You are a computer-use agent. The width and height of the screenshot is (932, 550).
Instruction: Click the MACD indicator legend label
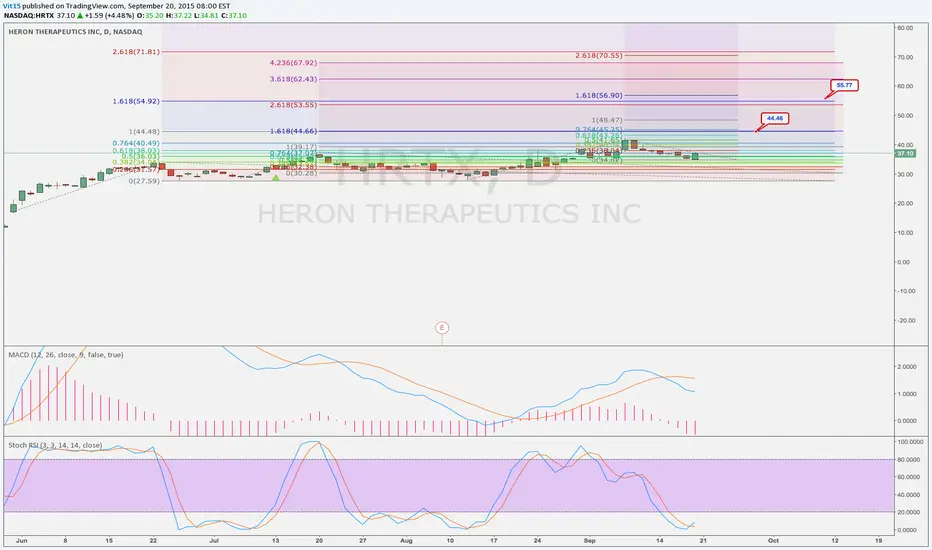(x=65, y=354)
